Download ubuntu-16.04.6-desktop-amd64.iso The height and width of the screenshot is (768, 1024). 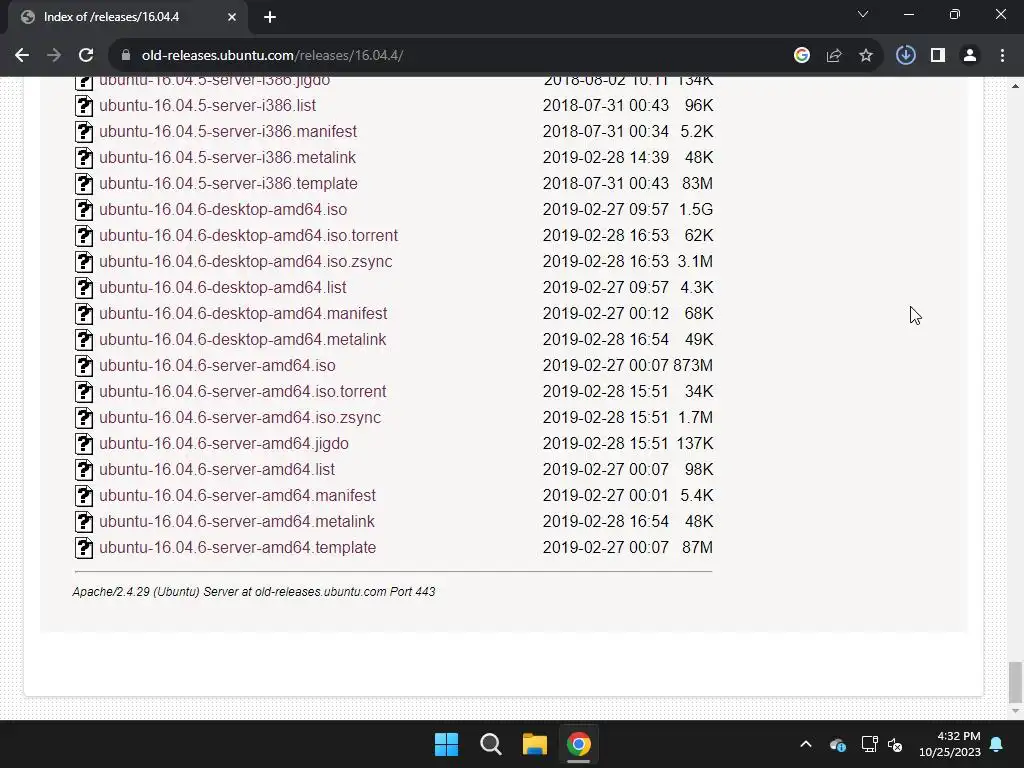pos(223,210)
